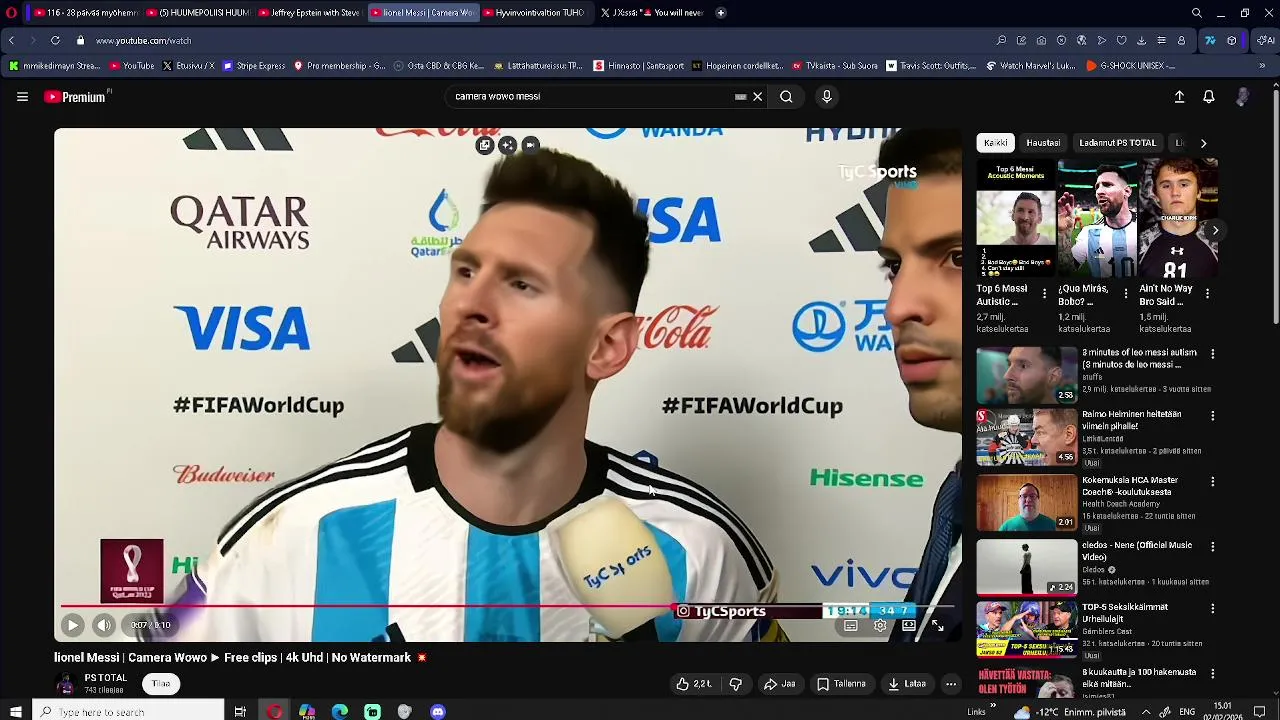Switch to the Hyvinvointivaltion TUHO tab

click(534, 13)
